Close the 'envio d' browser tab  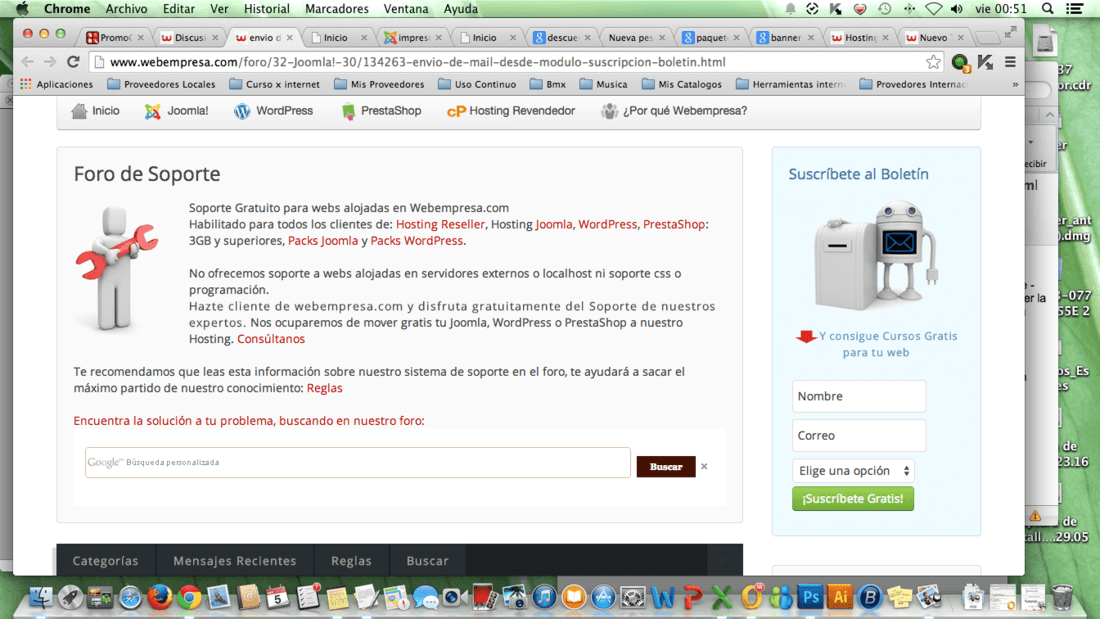pos(289,38)
